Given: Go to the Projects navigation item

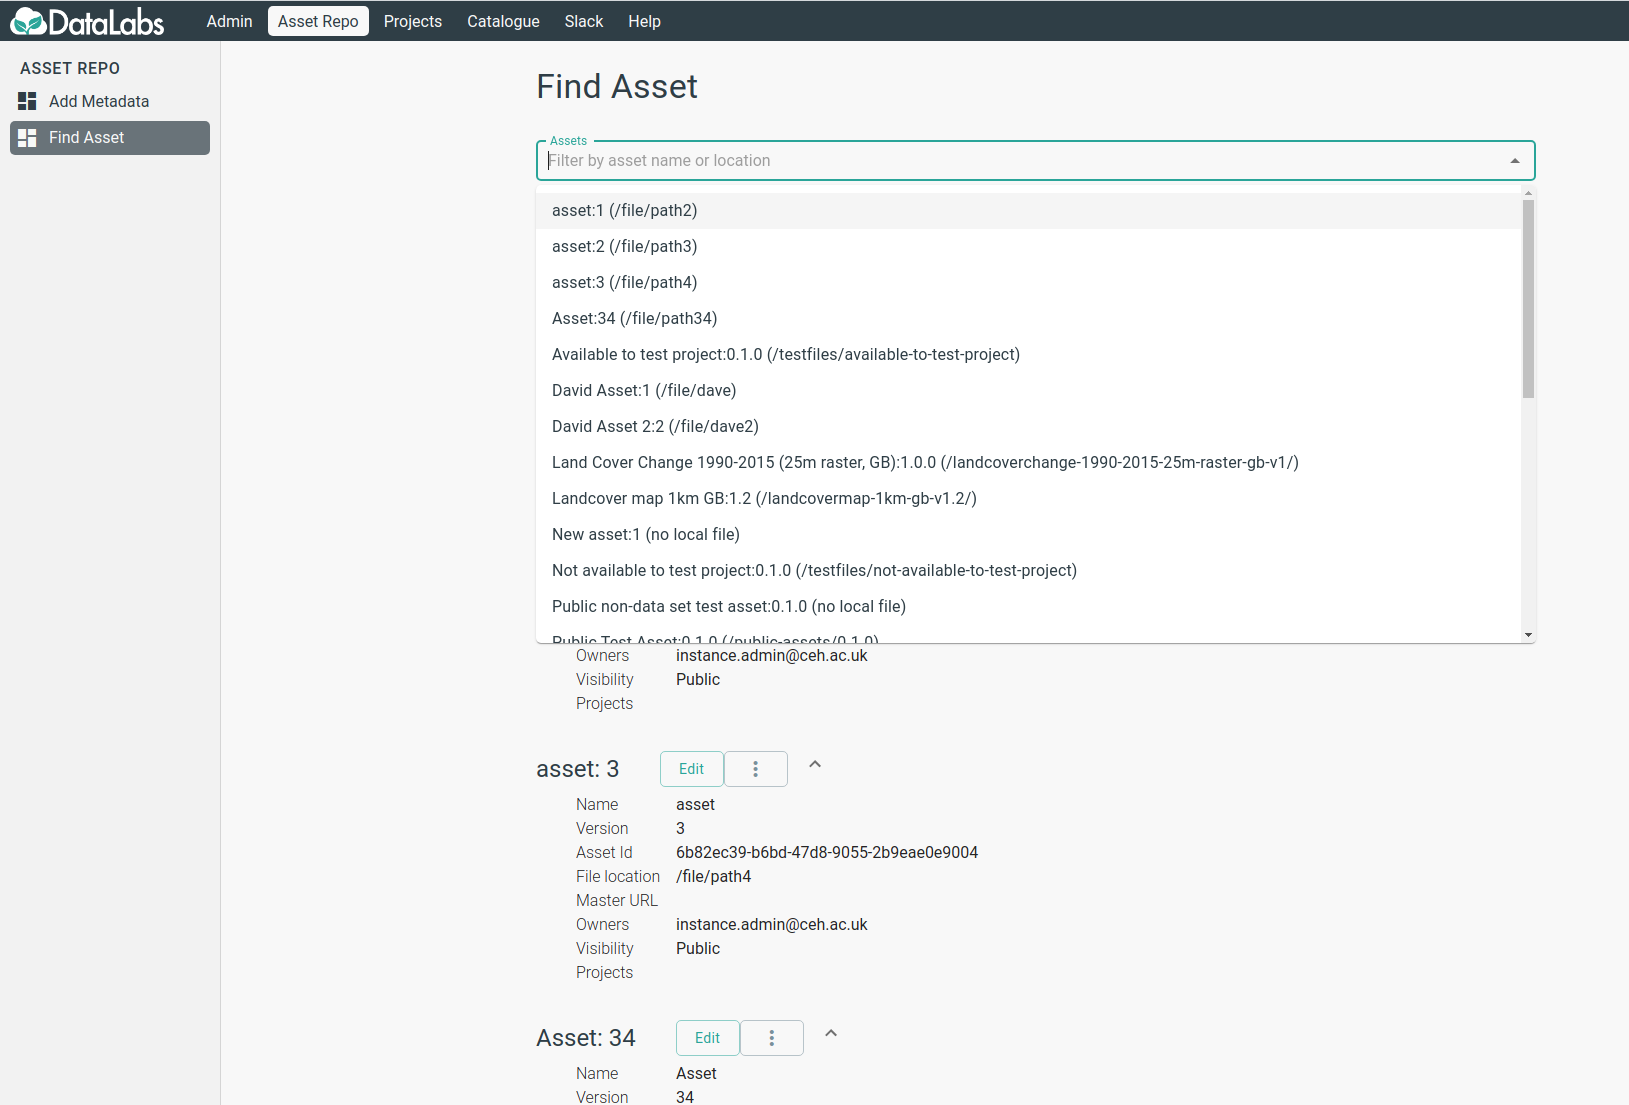Looking at the screenshot, I should [x=413, y=21].
